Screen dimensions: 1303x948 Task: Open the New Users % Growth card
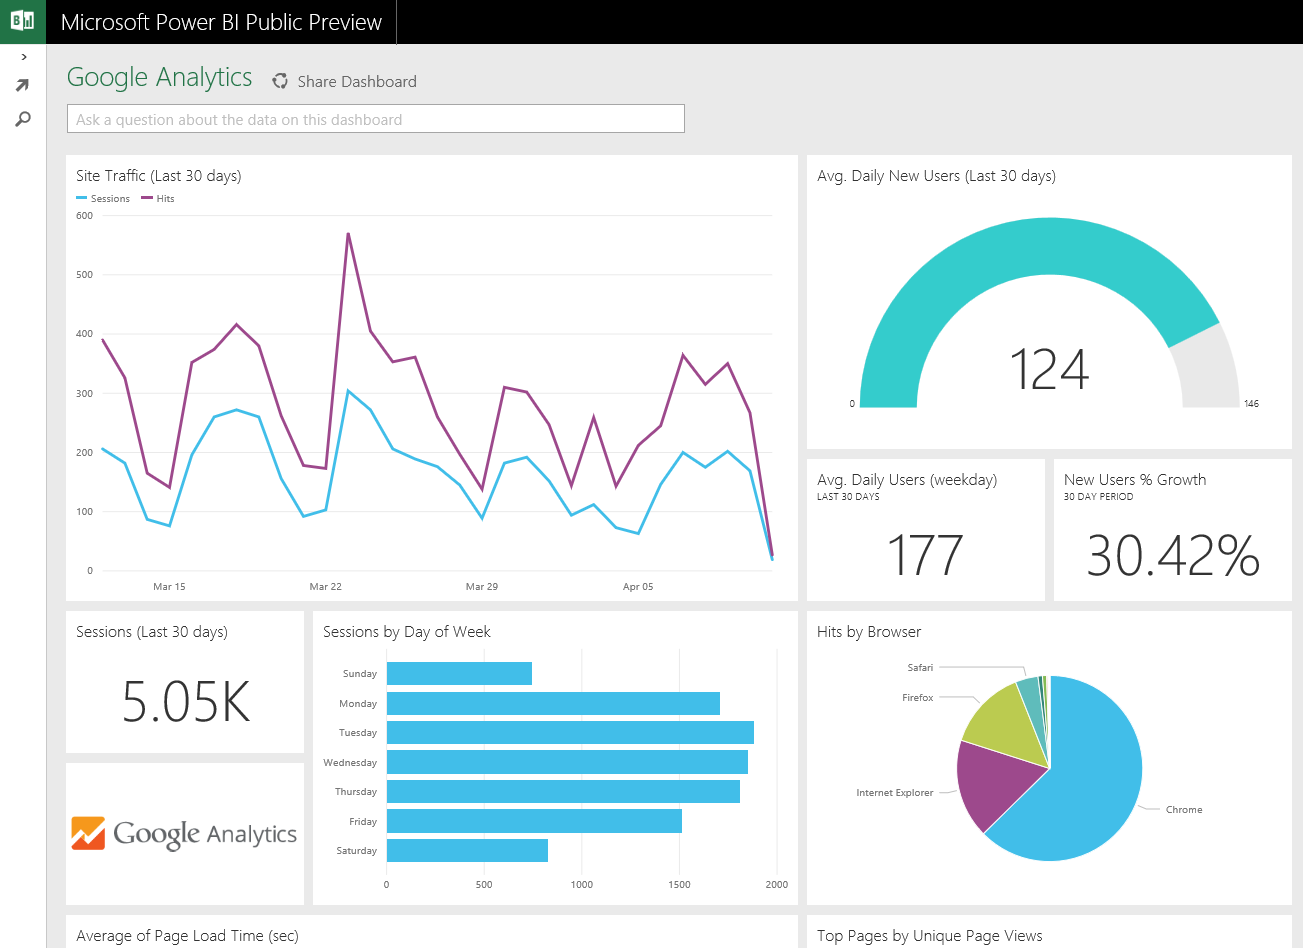[1172, 530]
